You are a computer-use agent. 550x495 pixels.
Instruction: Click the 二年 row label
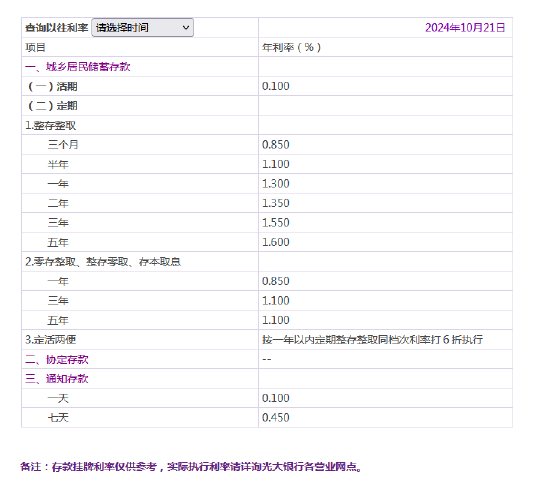[x=58, y=203]
